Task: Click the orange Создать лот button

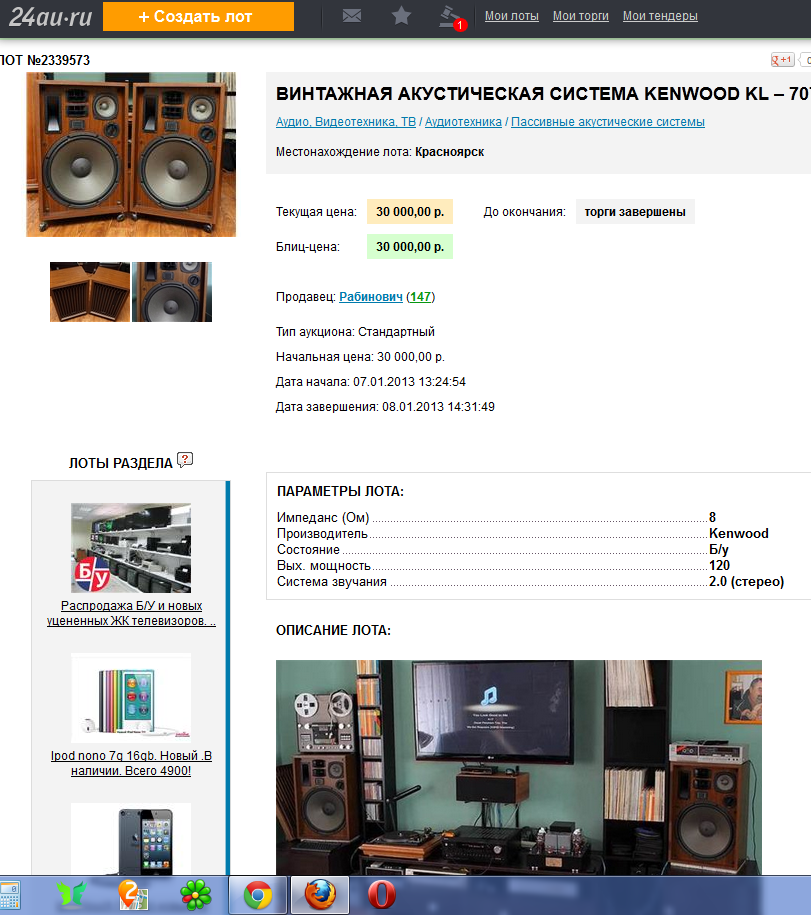Action: pyautogui.click(x=198, y=16)
